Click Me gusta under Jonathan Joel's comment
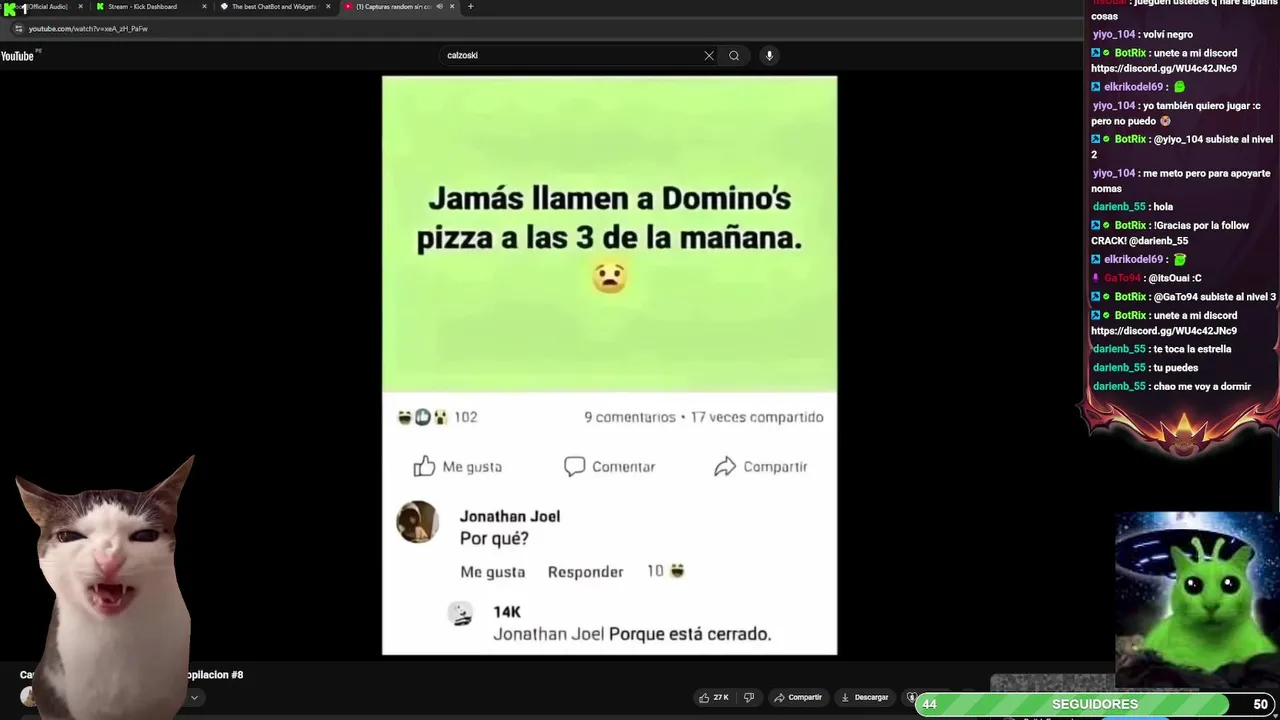This screenshot has width=1280, height=720. point(492,572)
